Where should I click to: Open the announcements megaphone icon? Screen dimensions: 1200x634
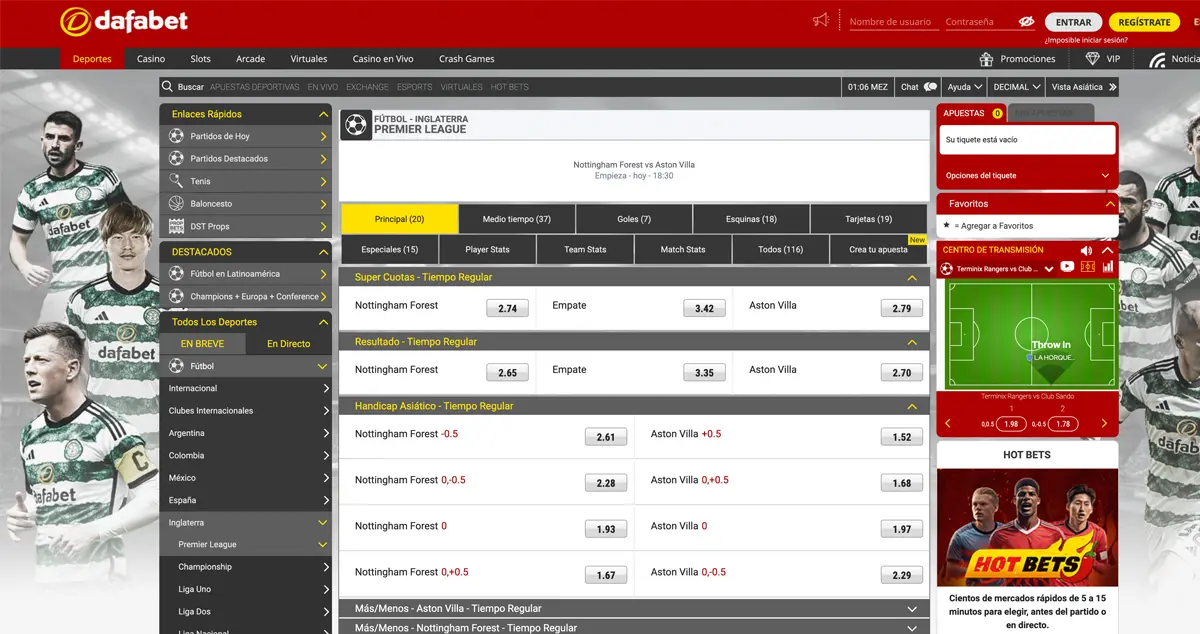pos(821,21)
